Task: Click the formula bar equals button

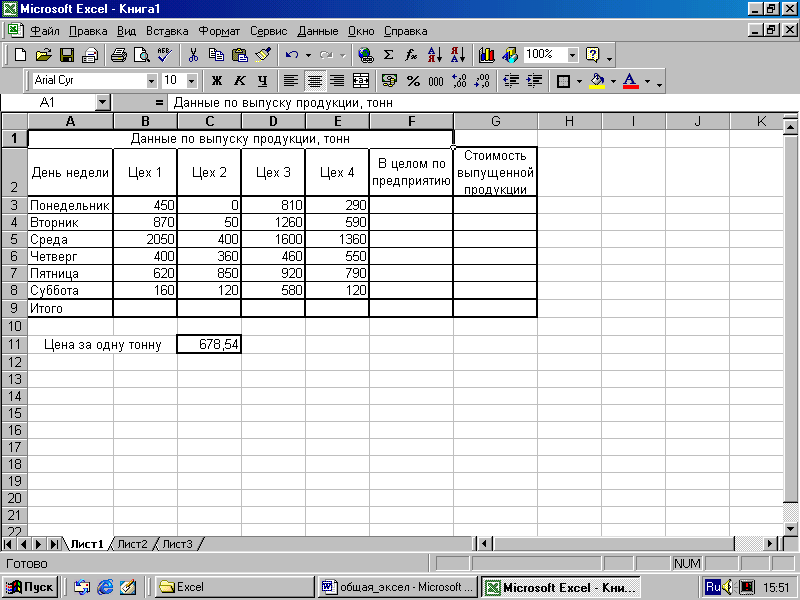Action: [159, 103]
